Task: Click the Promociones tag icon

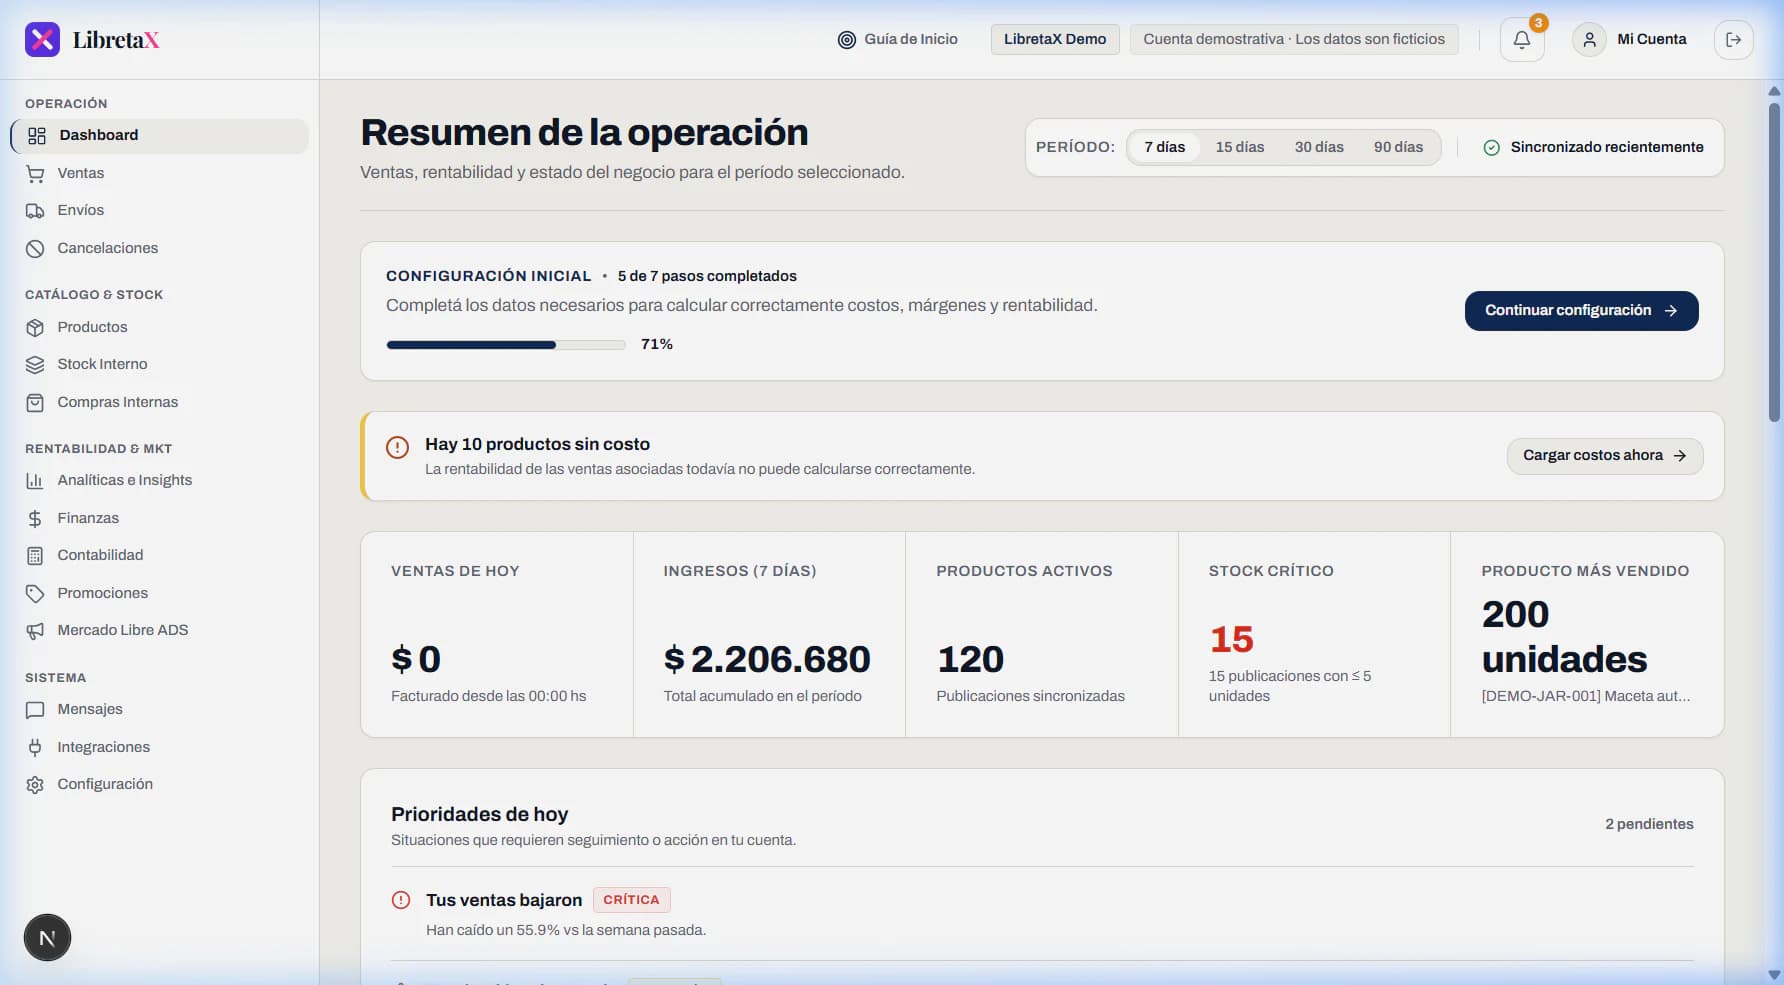Action: (x=35, y=594)
